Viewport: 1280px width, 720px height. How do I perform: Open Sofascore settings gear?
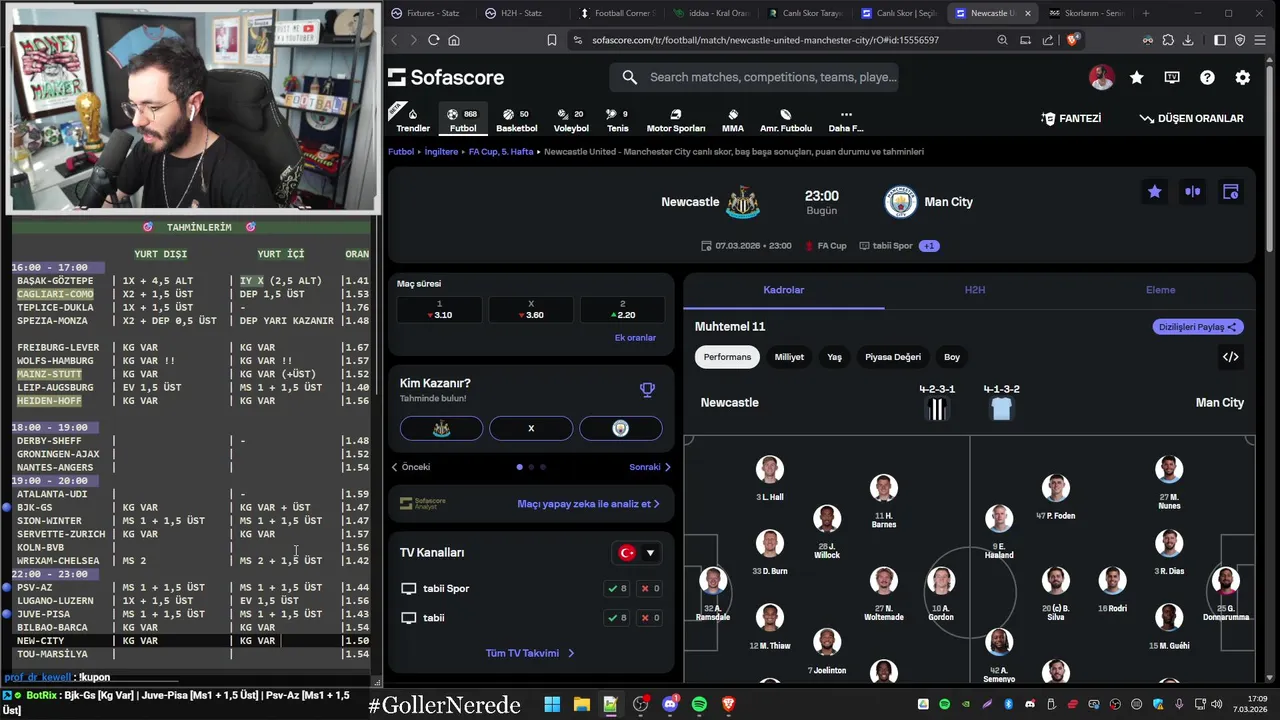pos(1242,77)
